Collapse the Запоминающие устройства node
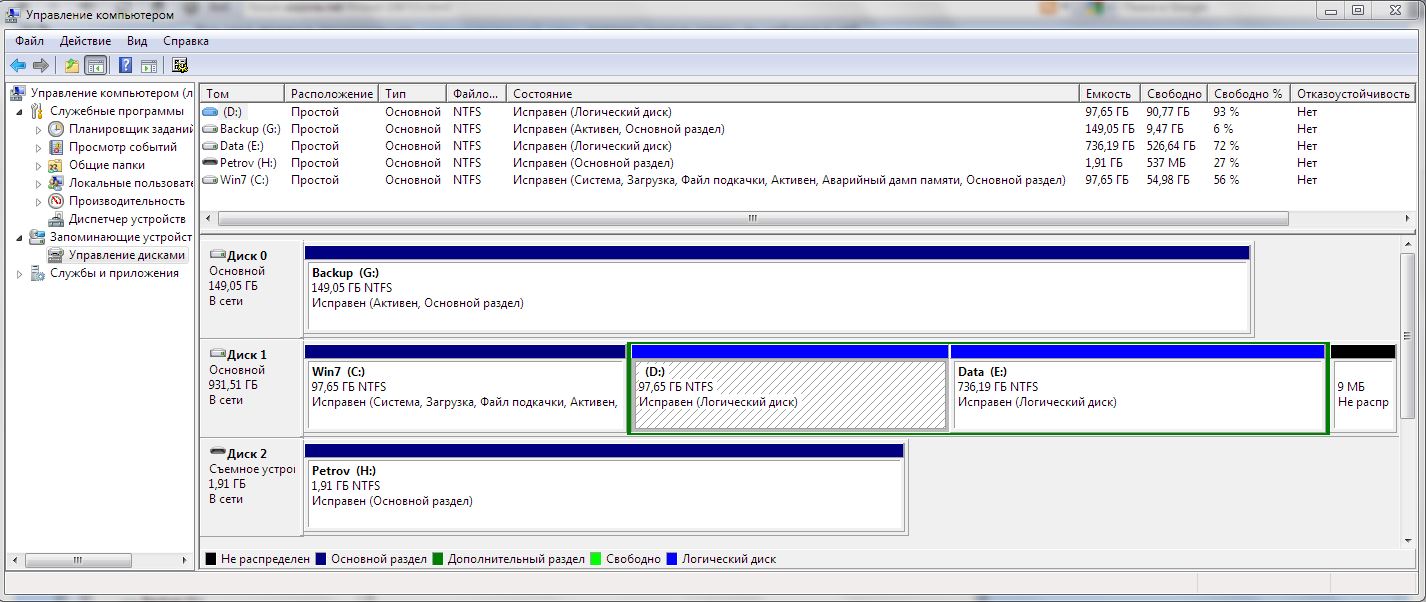Screen dimensions: 1426x602 tap(20, 237)
